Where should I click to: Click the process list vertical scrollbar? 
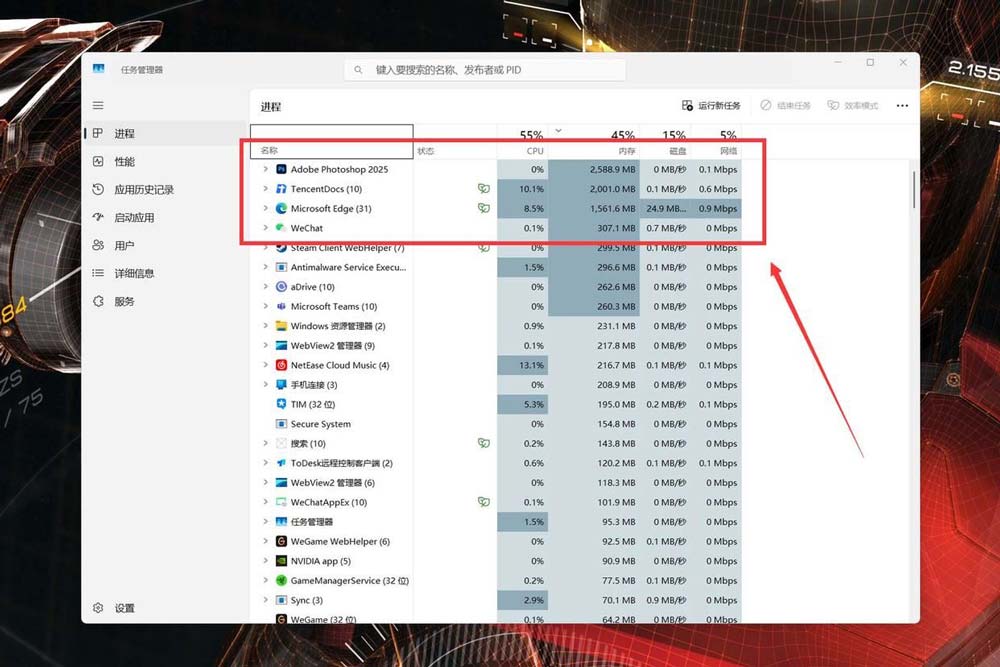(x=914, y=189)
